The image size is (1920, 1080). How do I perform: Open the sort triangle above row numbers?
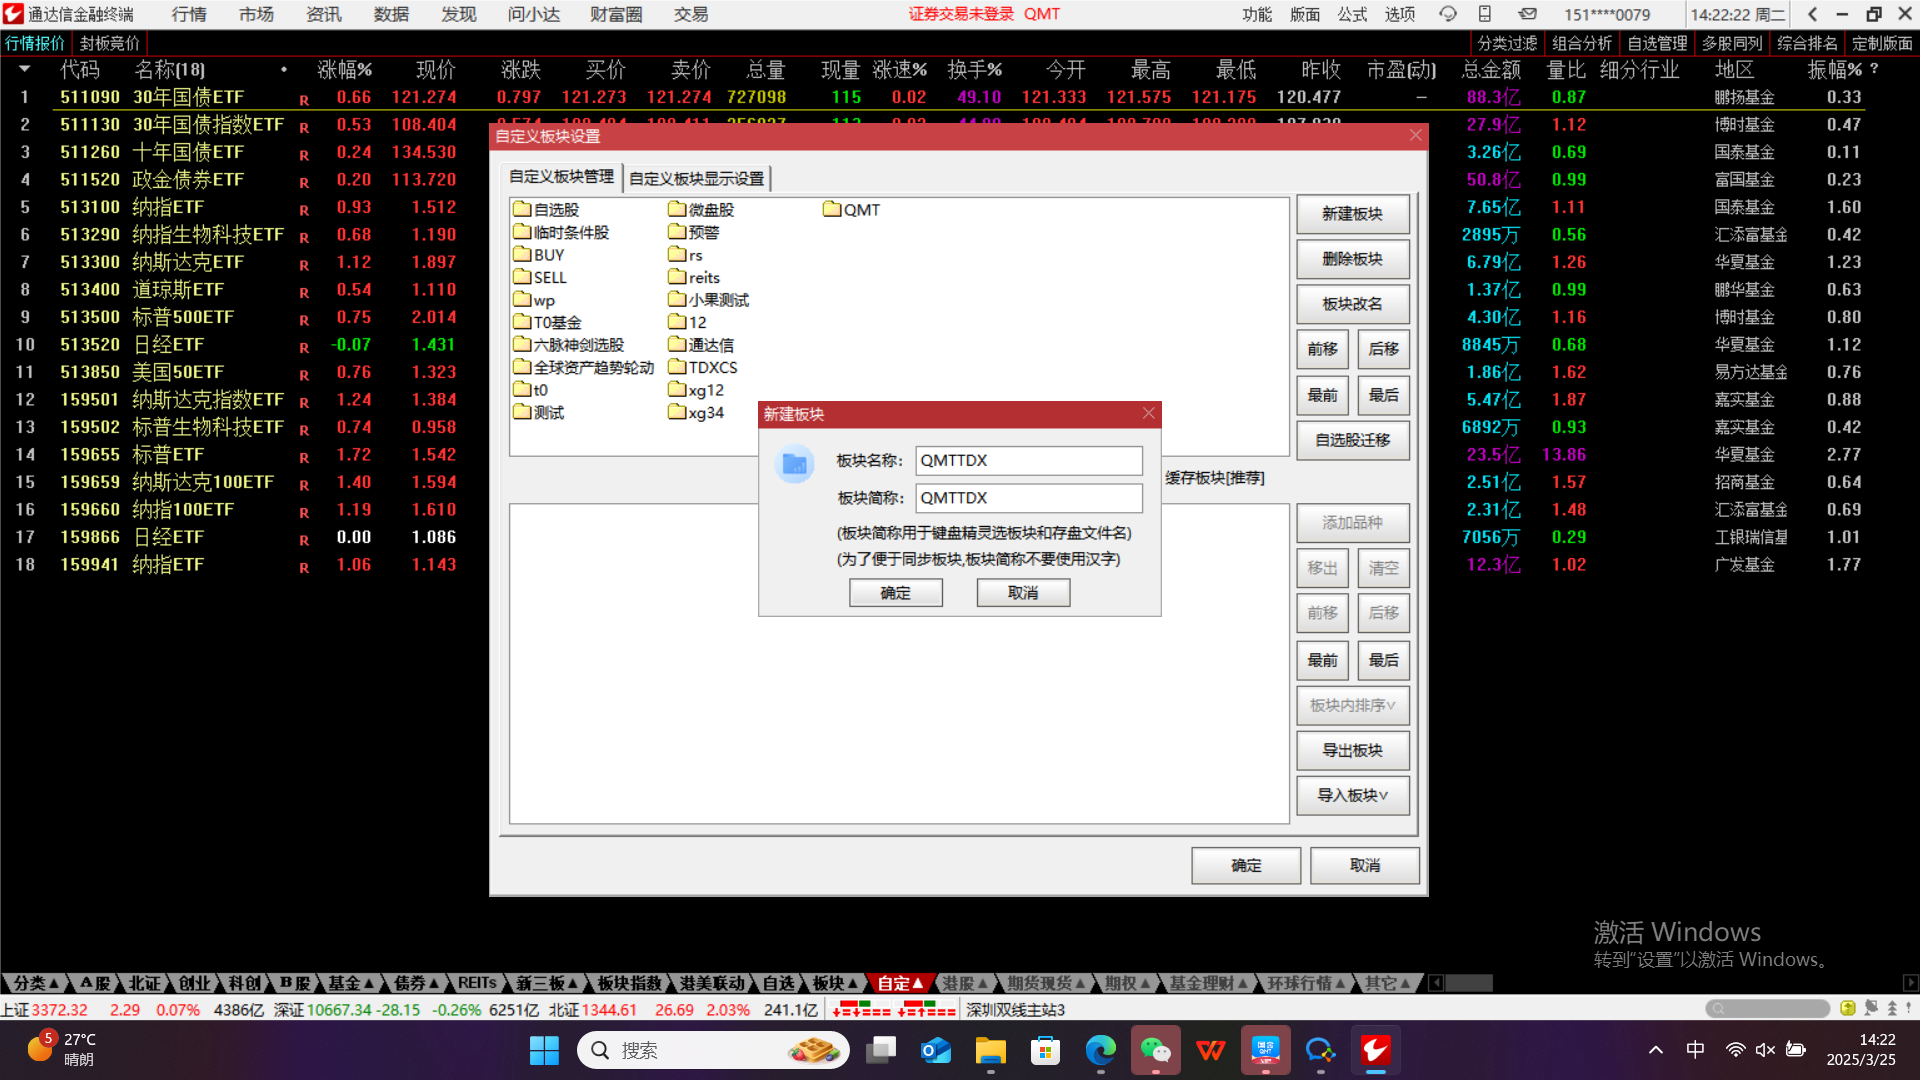(24, 69)
